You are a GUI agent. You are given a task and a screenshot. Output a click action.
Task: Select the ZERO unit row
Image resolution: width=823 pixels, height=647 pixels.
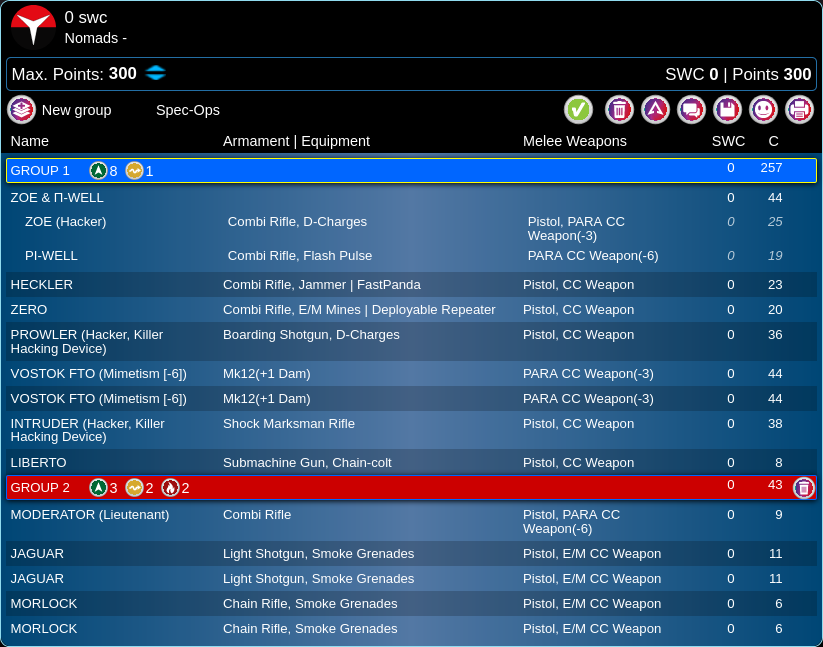(x=412, y=310)
